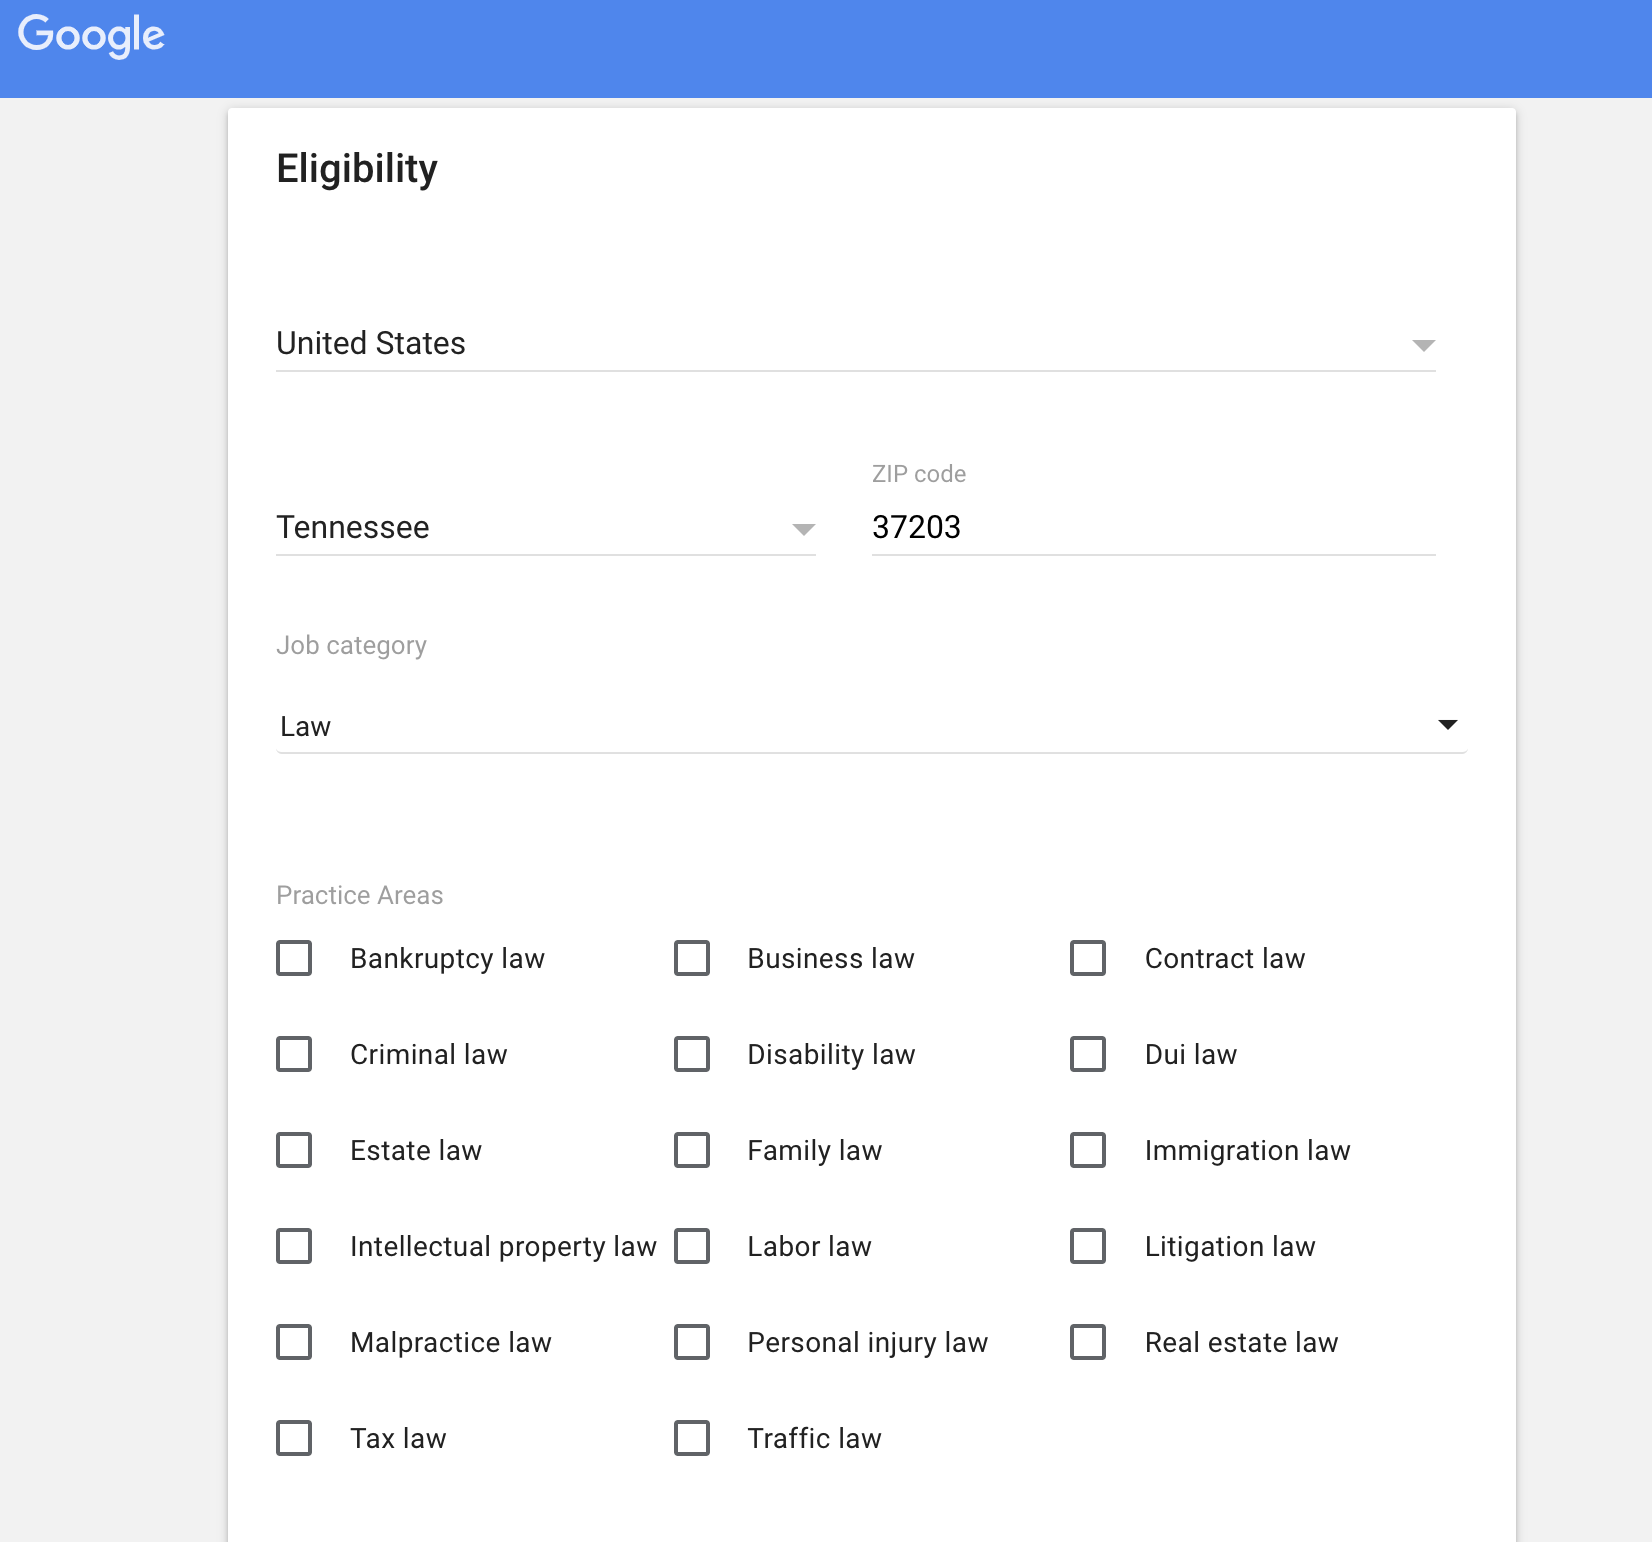Image resolution: width=1652 pixels, height=1542 pixels.
Task: Check the Disability law option
Action: tap(692, 1054)
